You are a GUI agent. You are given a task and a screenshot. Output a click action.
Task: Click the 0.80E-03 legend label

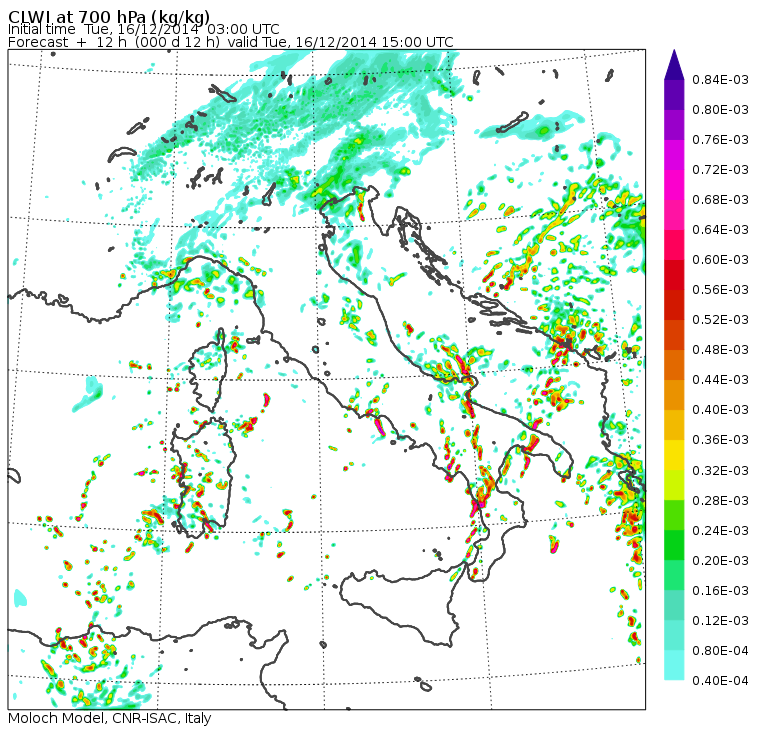click(720, 110)
